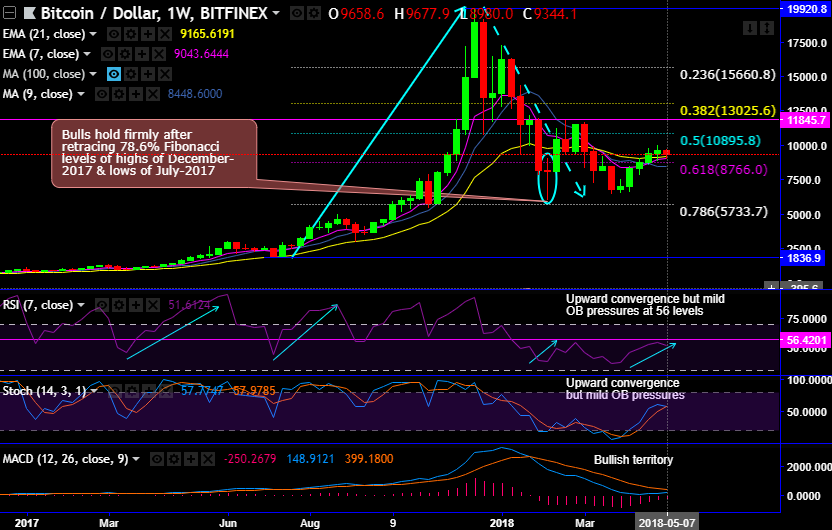Collapse the legend with the minus box
Image resolution: width=832 pixels, height=530 pixels.
pos(9,13)
